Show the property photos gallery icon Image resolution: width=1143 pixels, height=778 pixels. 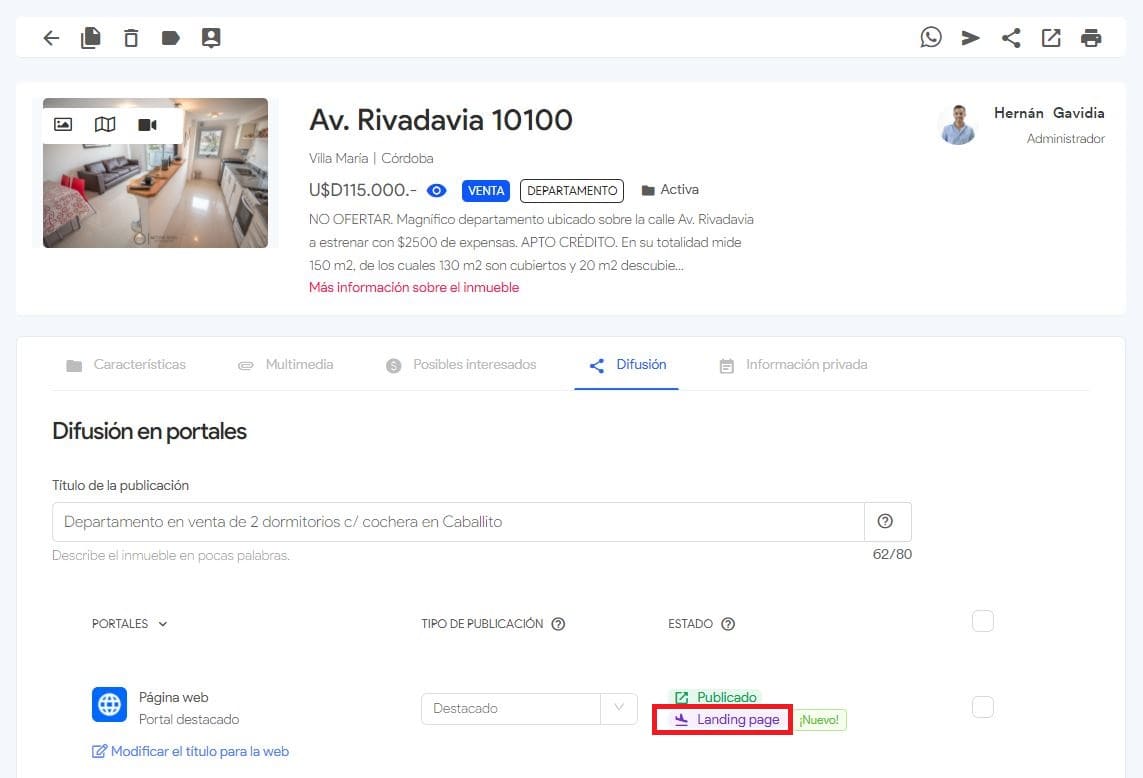tap(63, 125)
